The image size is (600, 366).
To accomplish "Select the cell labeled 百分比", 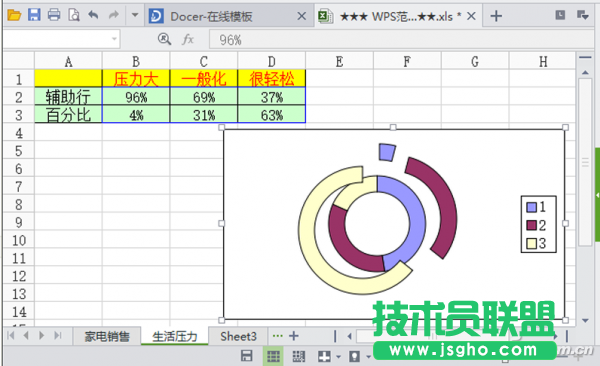I will click(68, 114).
